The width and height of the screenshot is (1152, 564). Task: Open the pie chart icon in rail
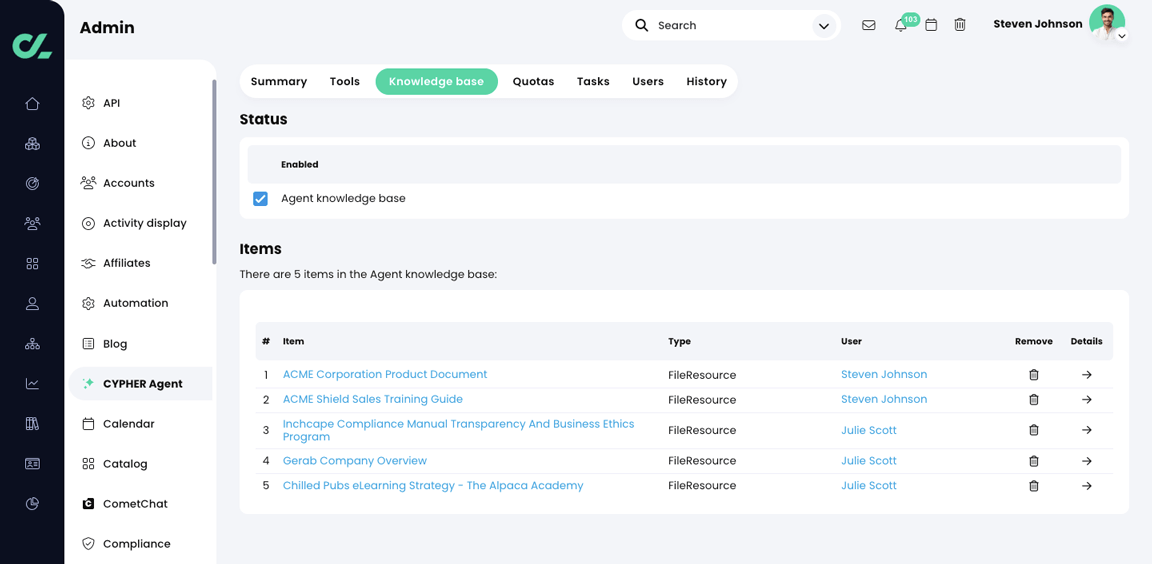32,504
